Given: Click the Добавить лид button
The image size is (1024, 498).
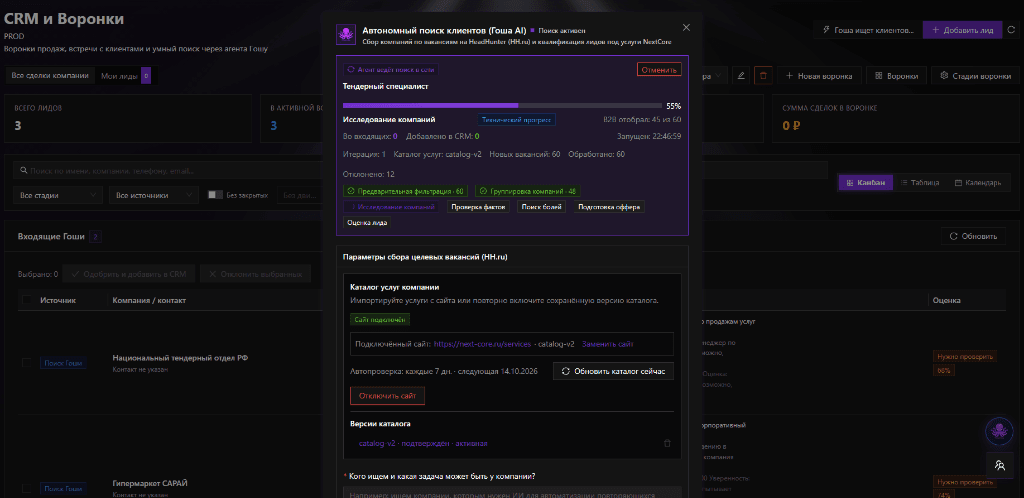Looking at the screenshot, I should tap(962, 30).
